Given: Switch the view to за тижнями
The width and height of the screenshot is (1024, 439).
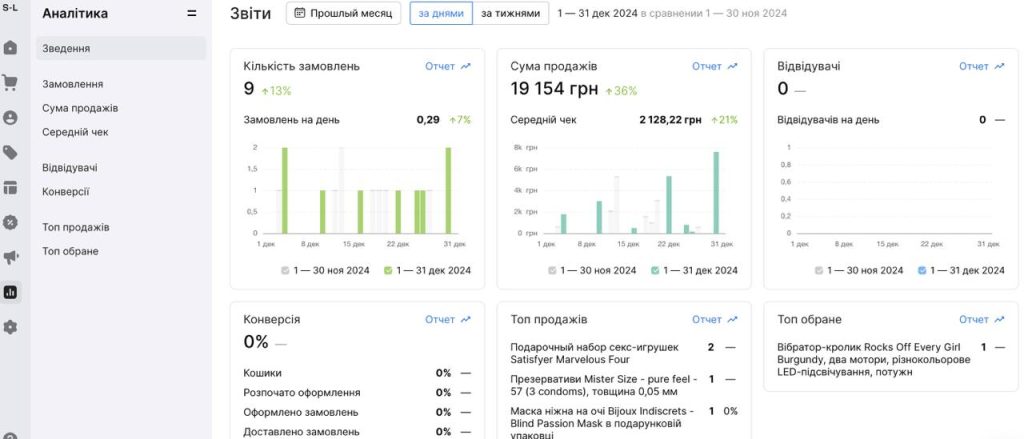Looking at the screenshot, I should [511, 13].
